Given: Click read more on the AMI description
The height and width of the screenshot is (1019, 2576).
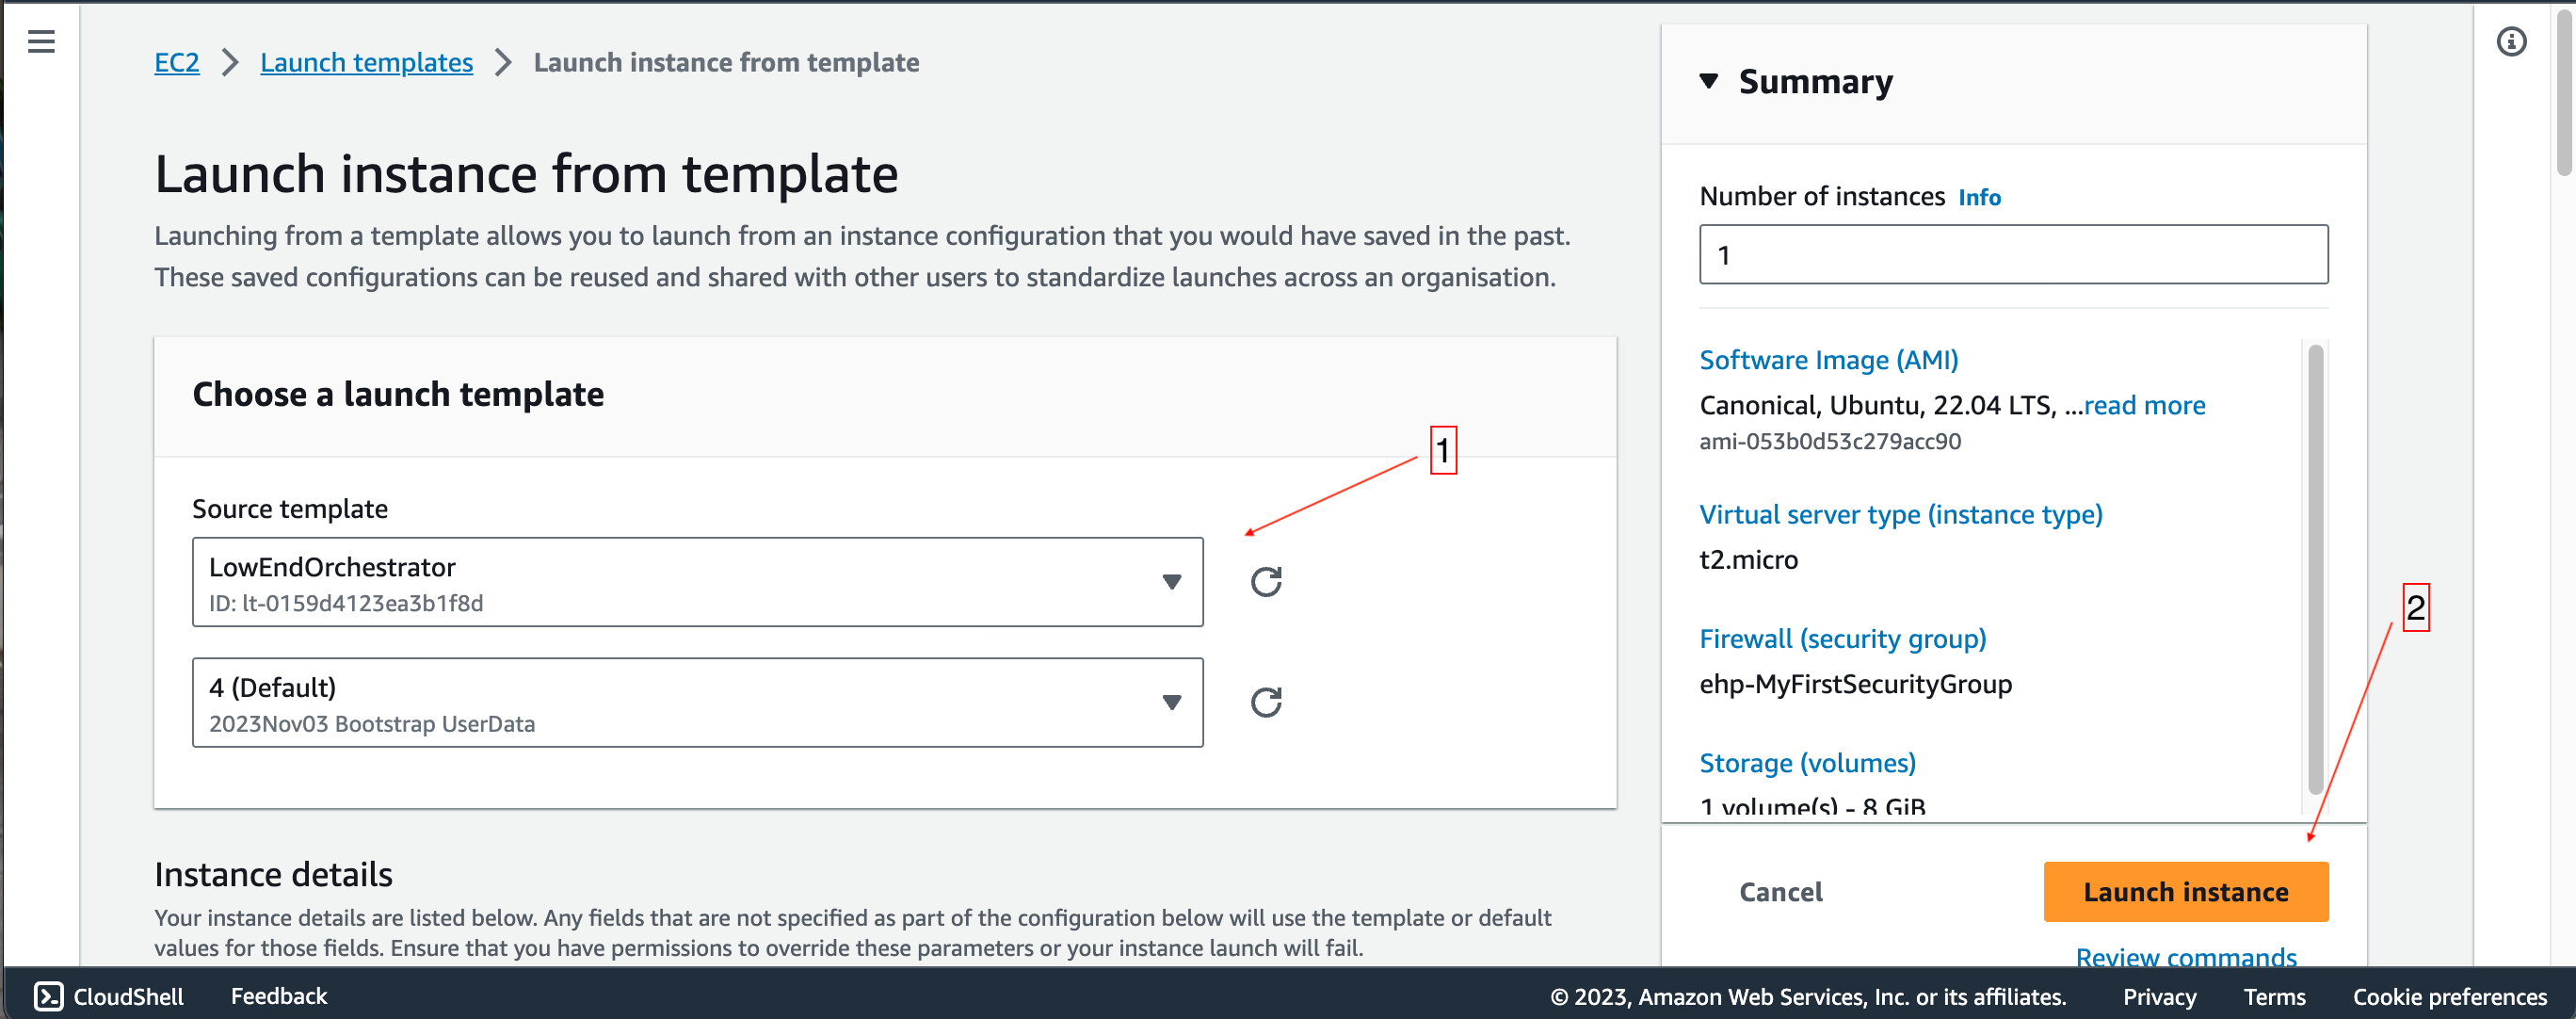Looking at the screenshot, I should (2144, 405).
